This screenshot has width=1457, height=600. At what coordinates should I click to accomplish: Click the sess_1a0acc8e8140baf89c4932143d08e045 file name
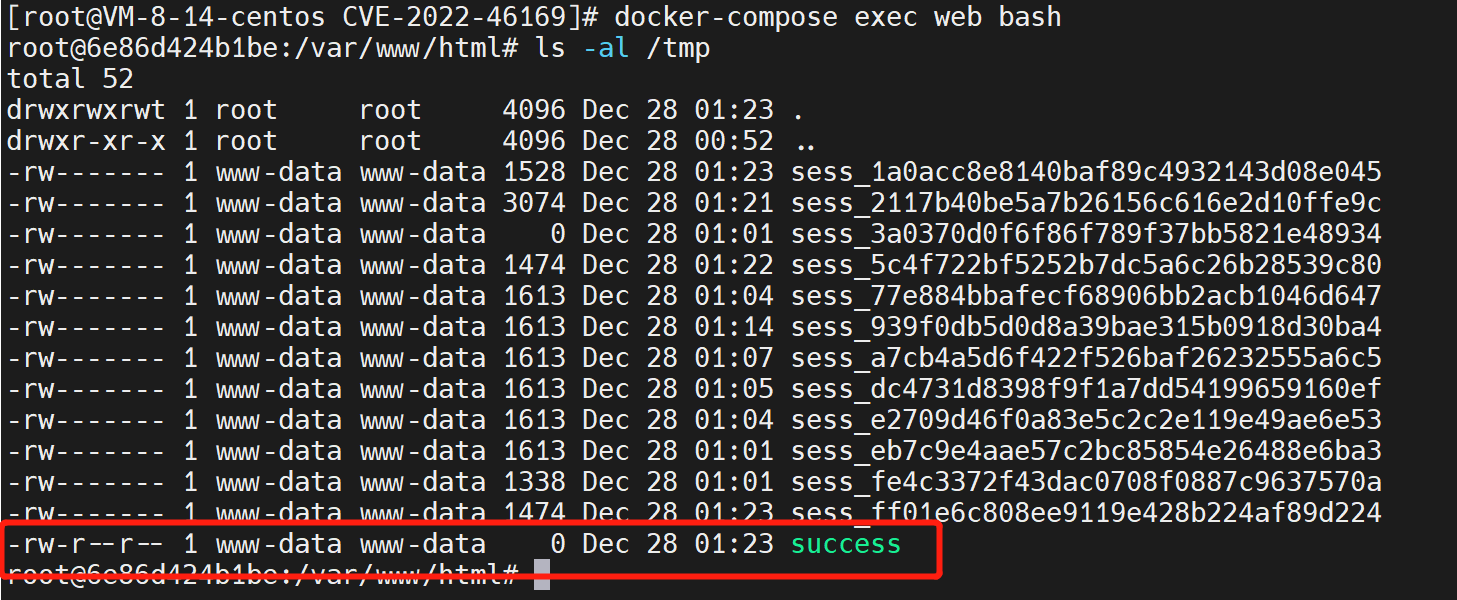click(1086, 172)
